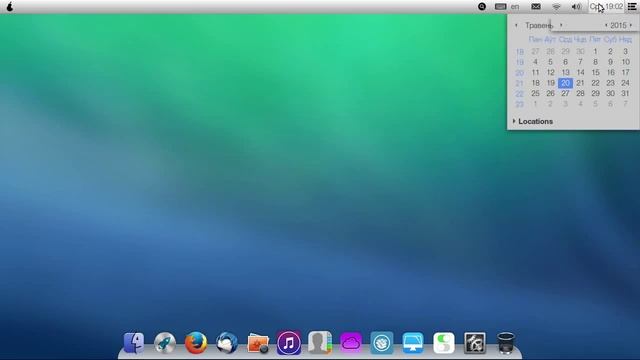Open the Trash in the dock
Screen dimensions: 640x360
coord(506,343)
